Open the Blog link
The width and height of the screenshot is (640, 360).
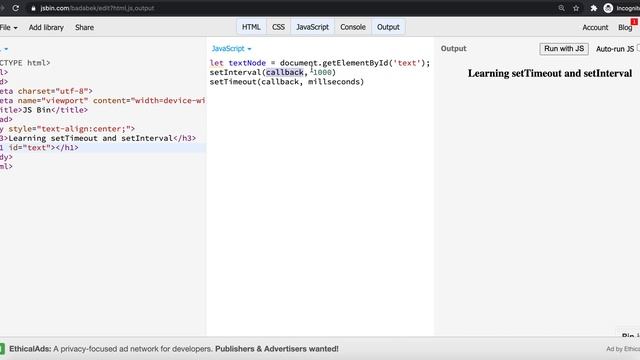(625, 27)
